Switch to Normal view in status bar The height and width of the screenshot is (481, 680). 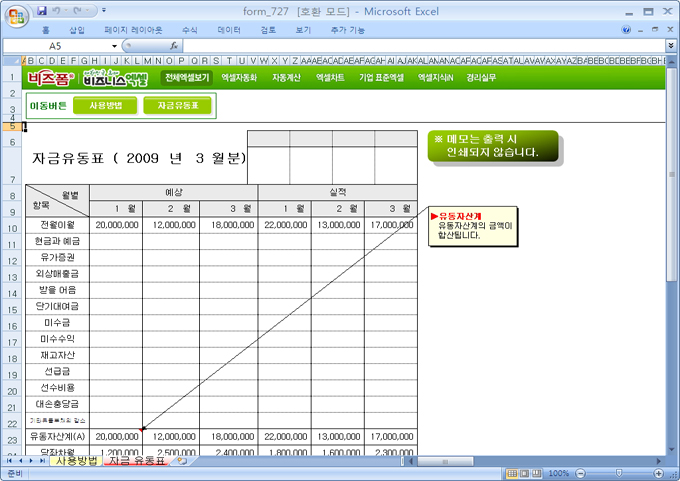pos(511,472)
